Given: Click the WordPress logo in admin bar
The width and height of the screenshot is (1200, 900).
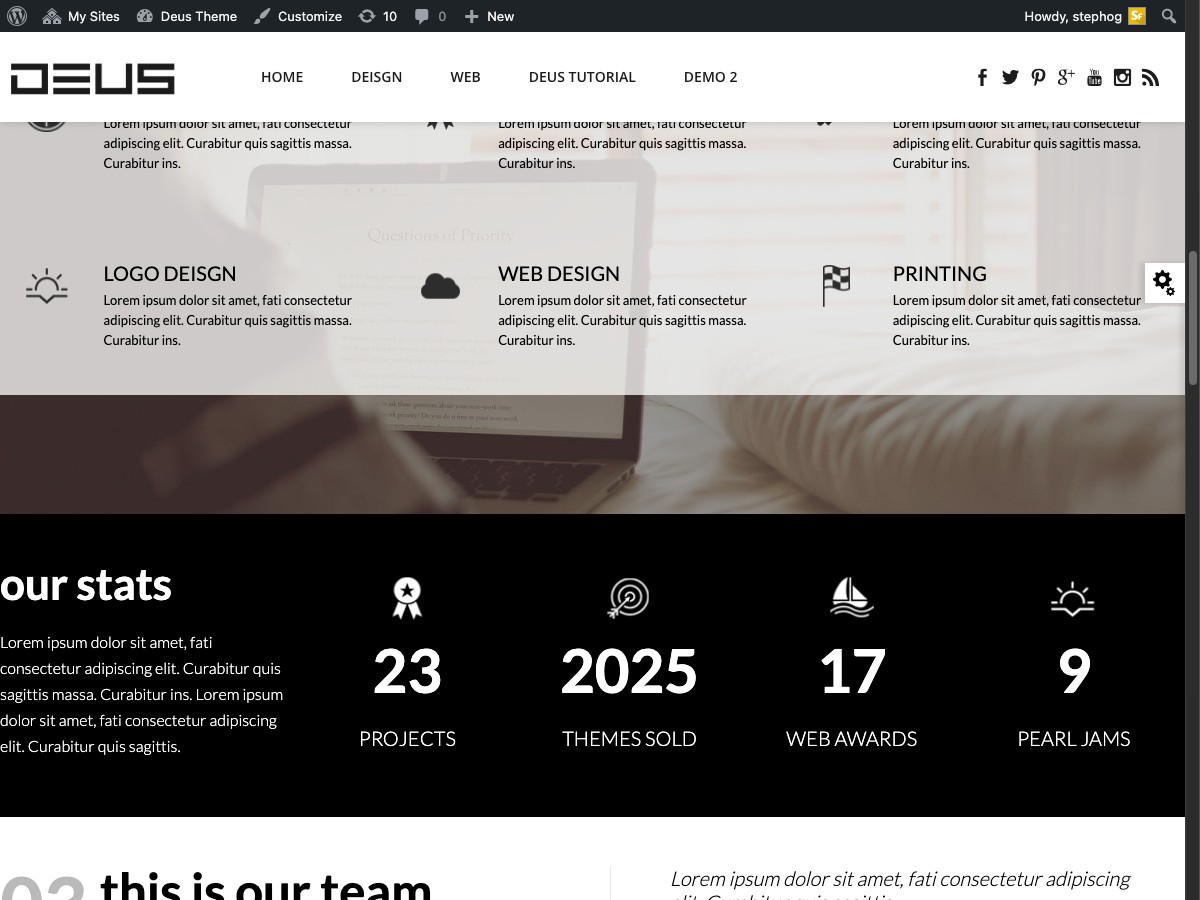Looking at the screenshot, I should coord(17,16).
